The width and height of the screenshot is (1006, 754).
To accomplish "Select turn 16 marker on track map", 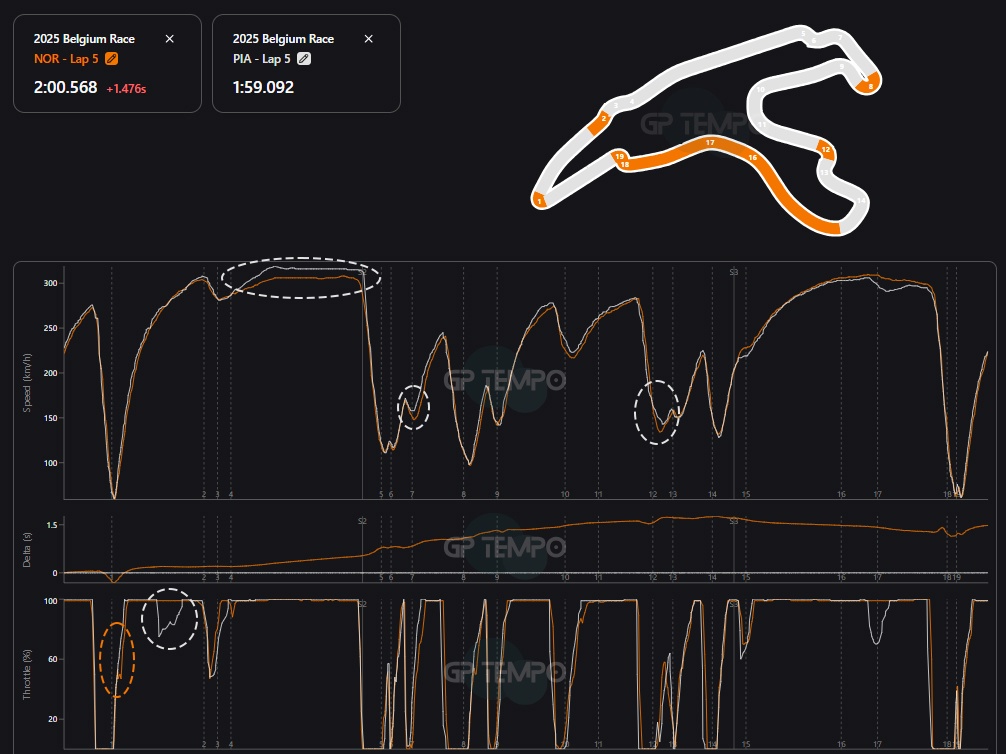I will point(753,157).
